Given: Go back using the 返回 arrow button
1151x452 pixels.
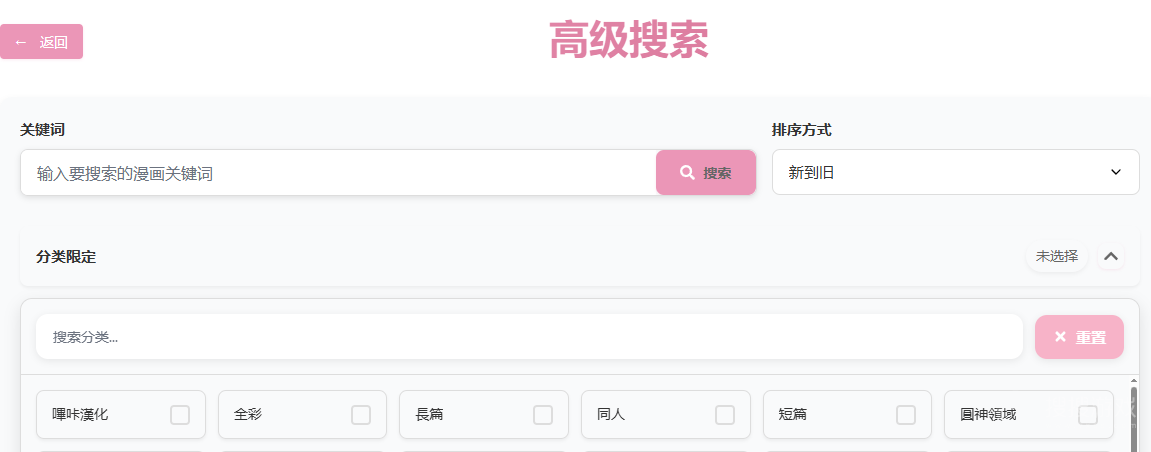Looking at the screenshot, I should 41,42.
